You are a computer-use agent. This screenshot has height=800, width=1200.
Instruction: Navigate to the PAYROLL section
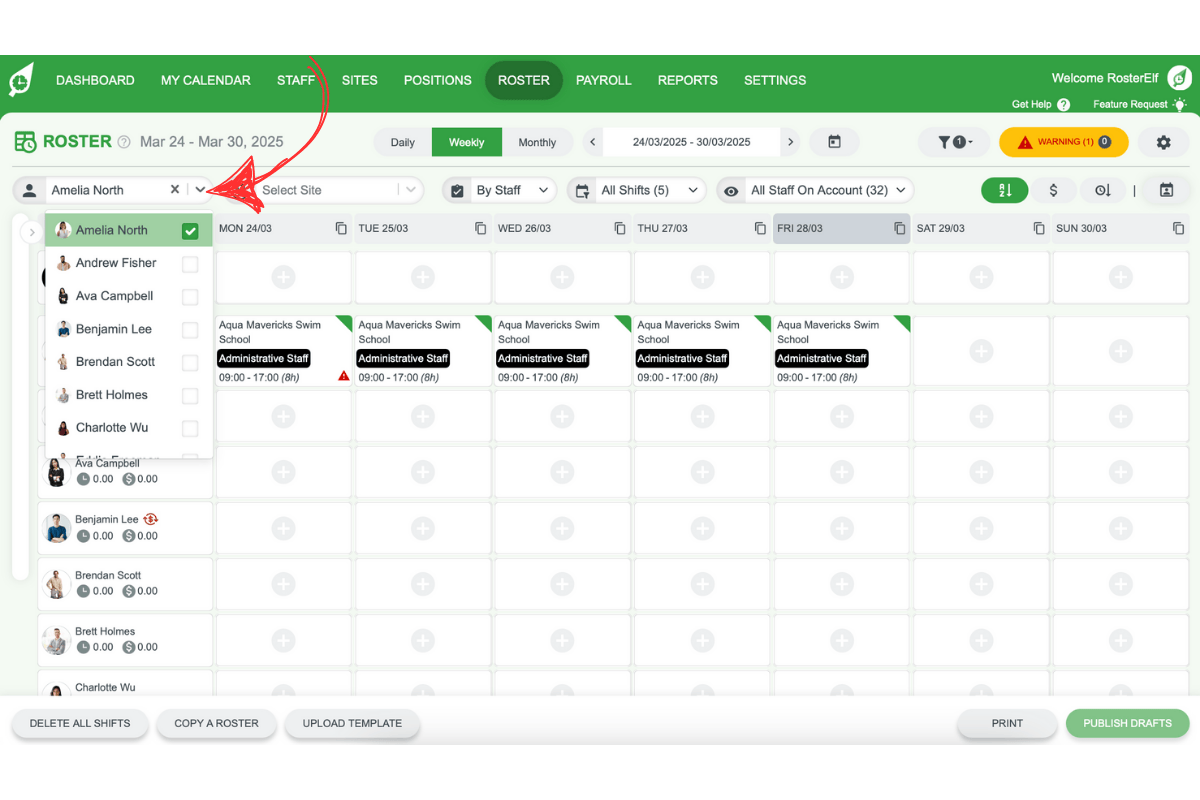[603, 80]
